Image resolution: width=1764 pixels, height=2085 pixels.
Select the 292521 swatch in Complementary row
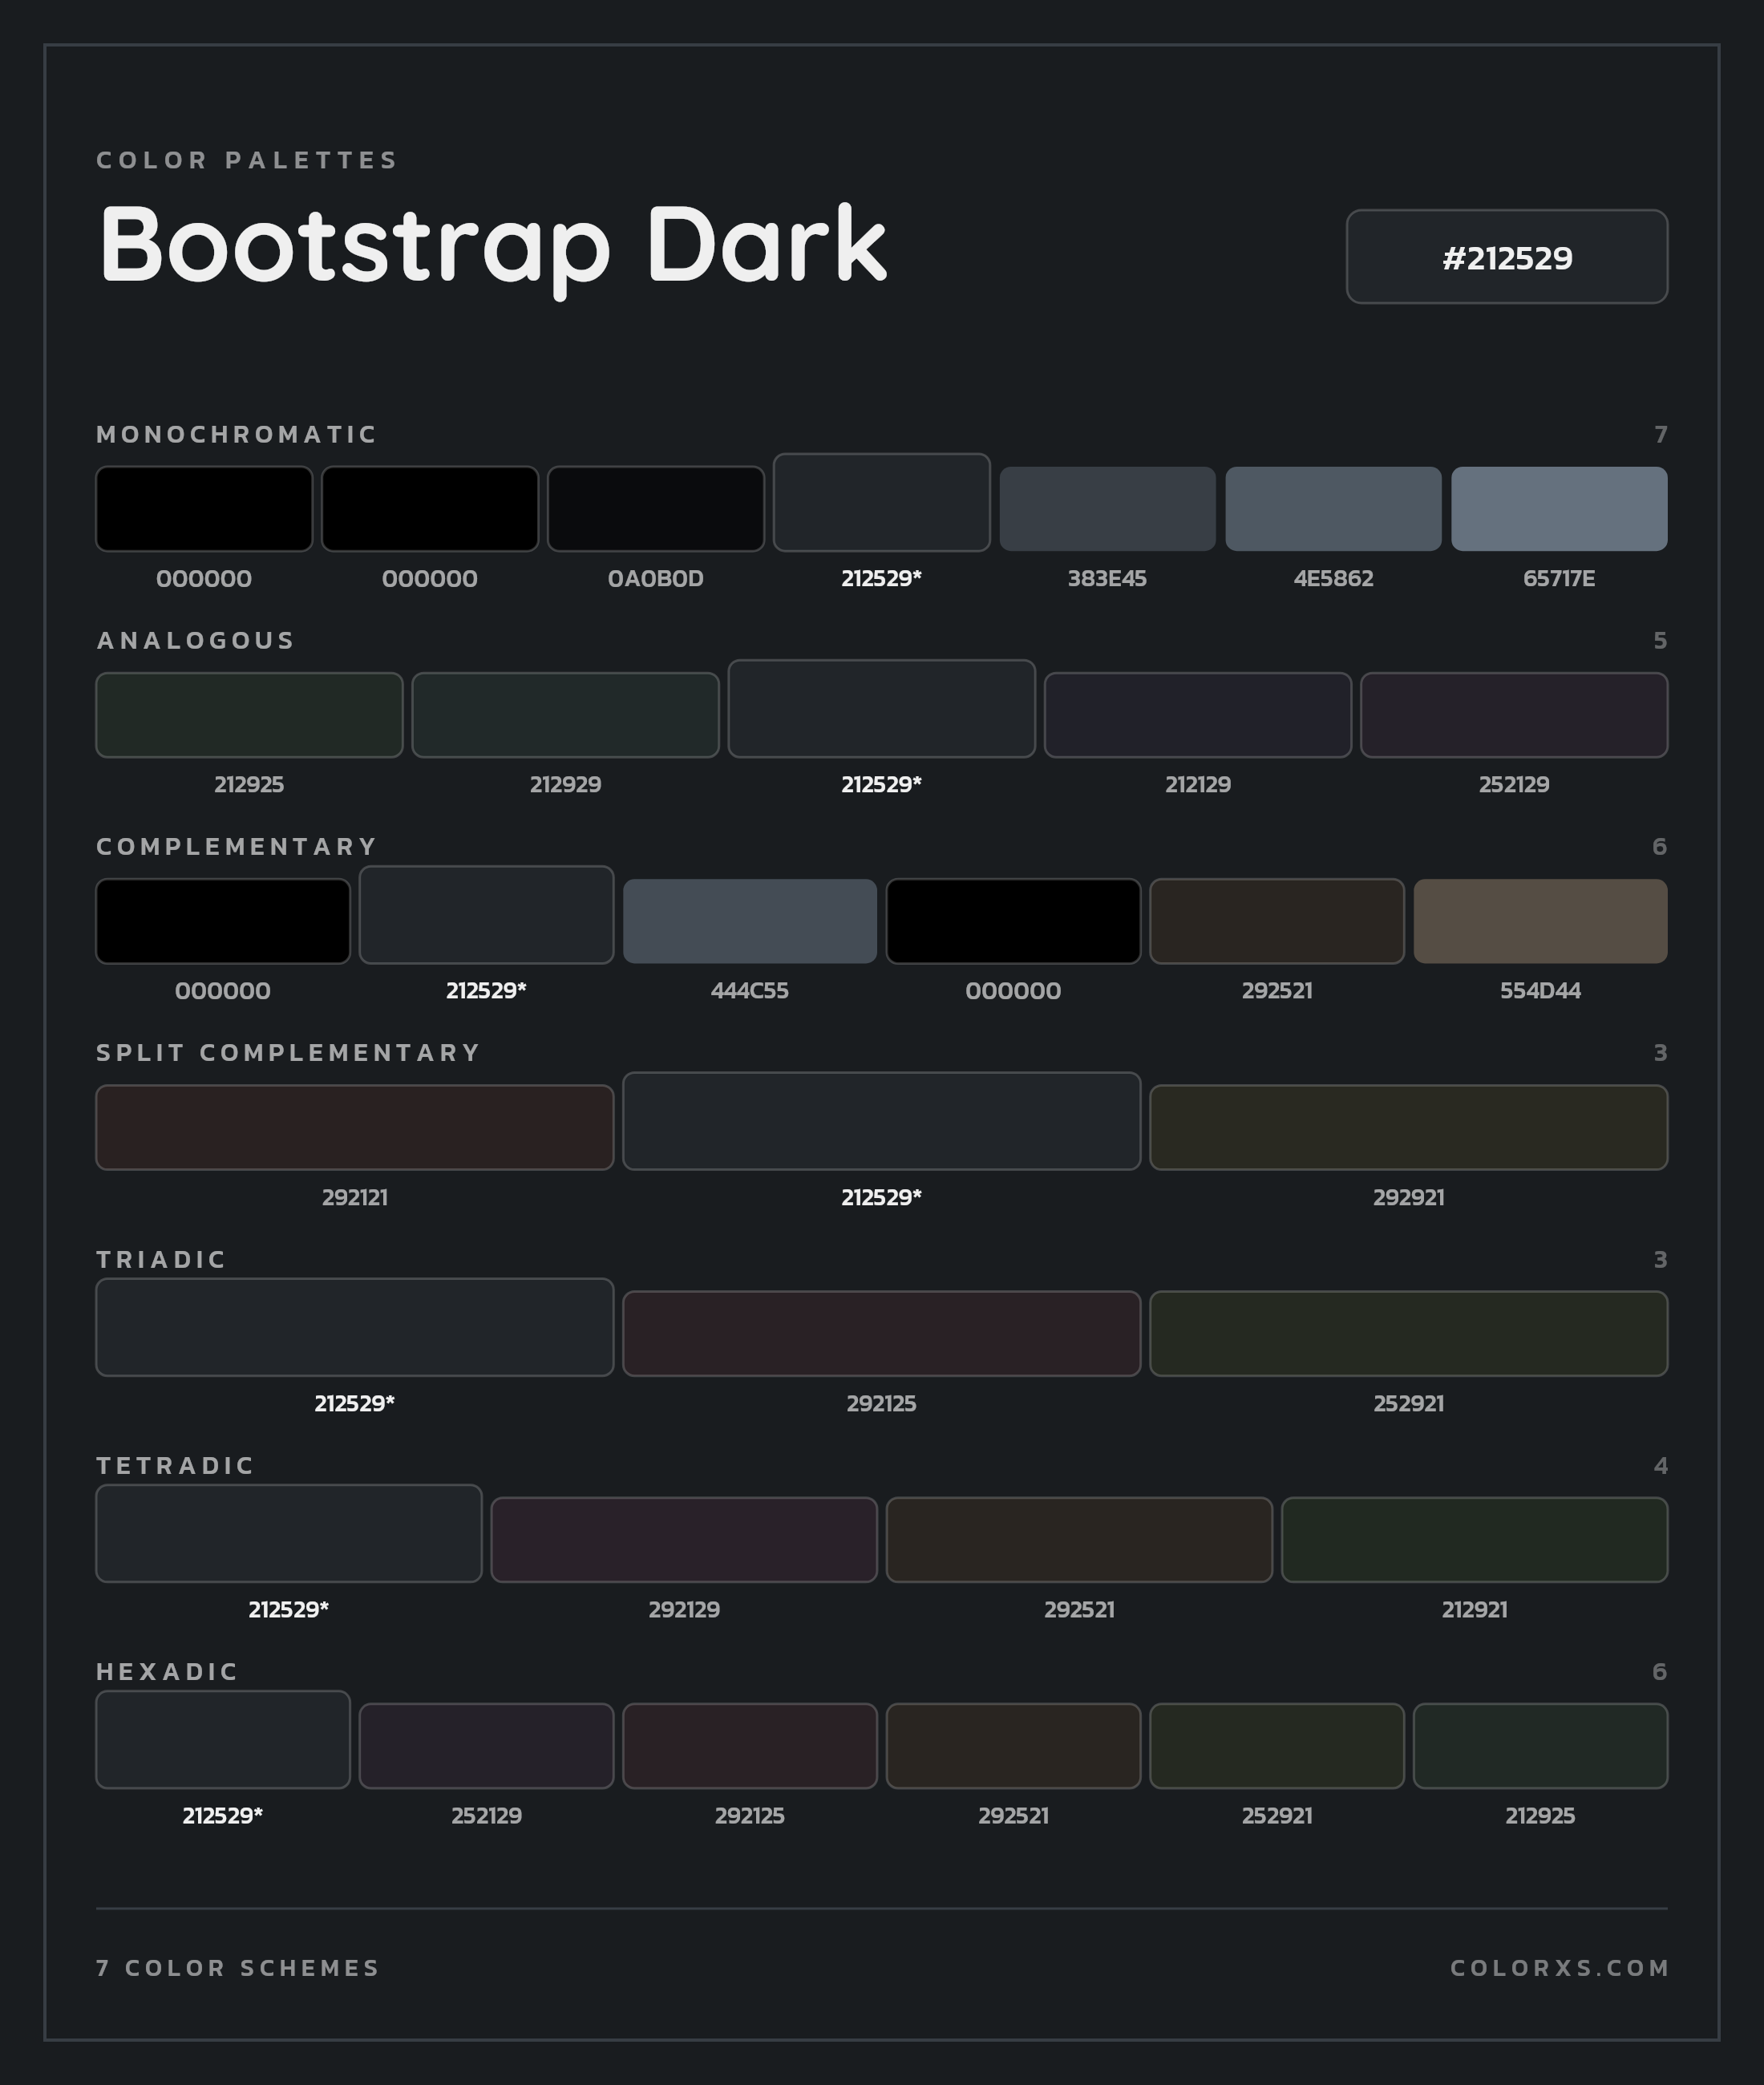tap(1277, 921)
